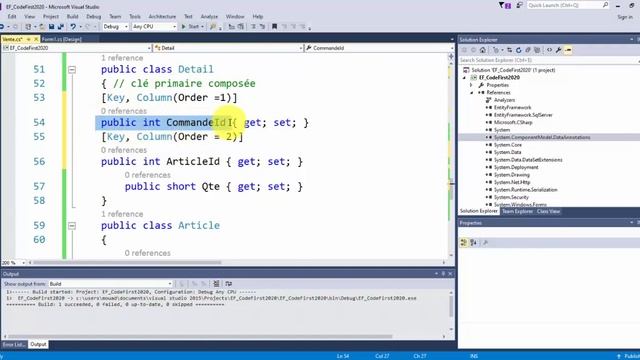
Task: Select the System.Net.Http reference
Action: 512,182
